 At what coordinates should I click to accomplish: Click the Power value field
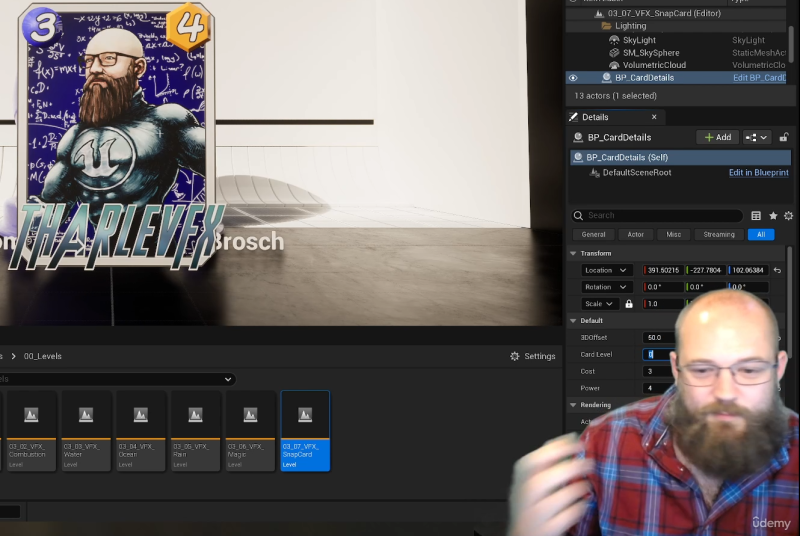click(658, 388)
